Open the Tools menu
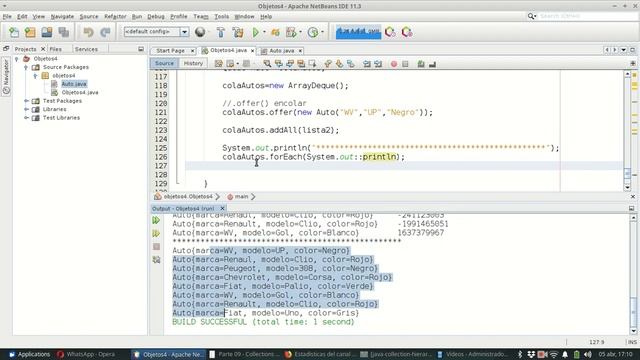Screen dimensions: 640x360 click(221, 16)
